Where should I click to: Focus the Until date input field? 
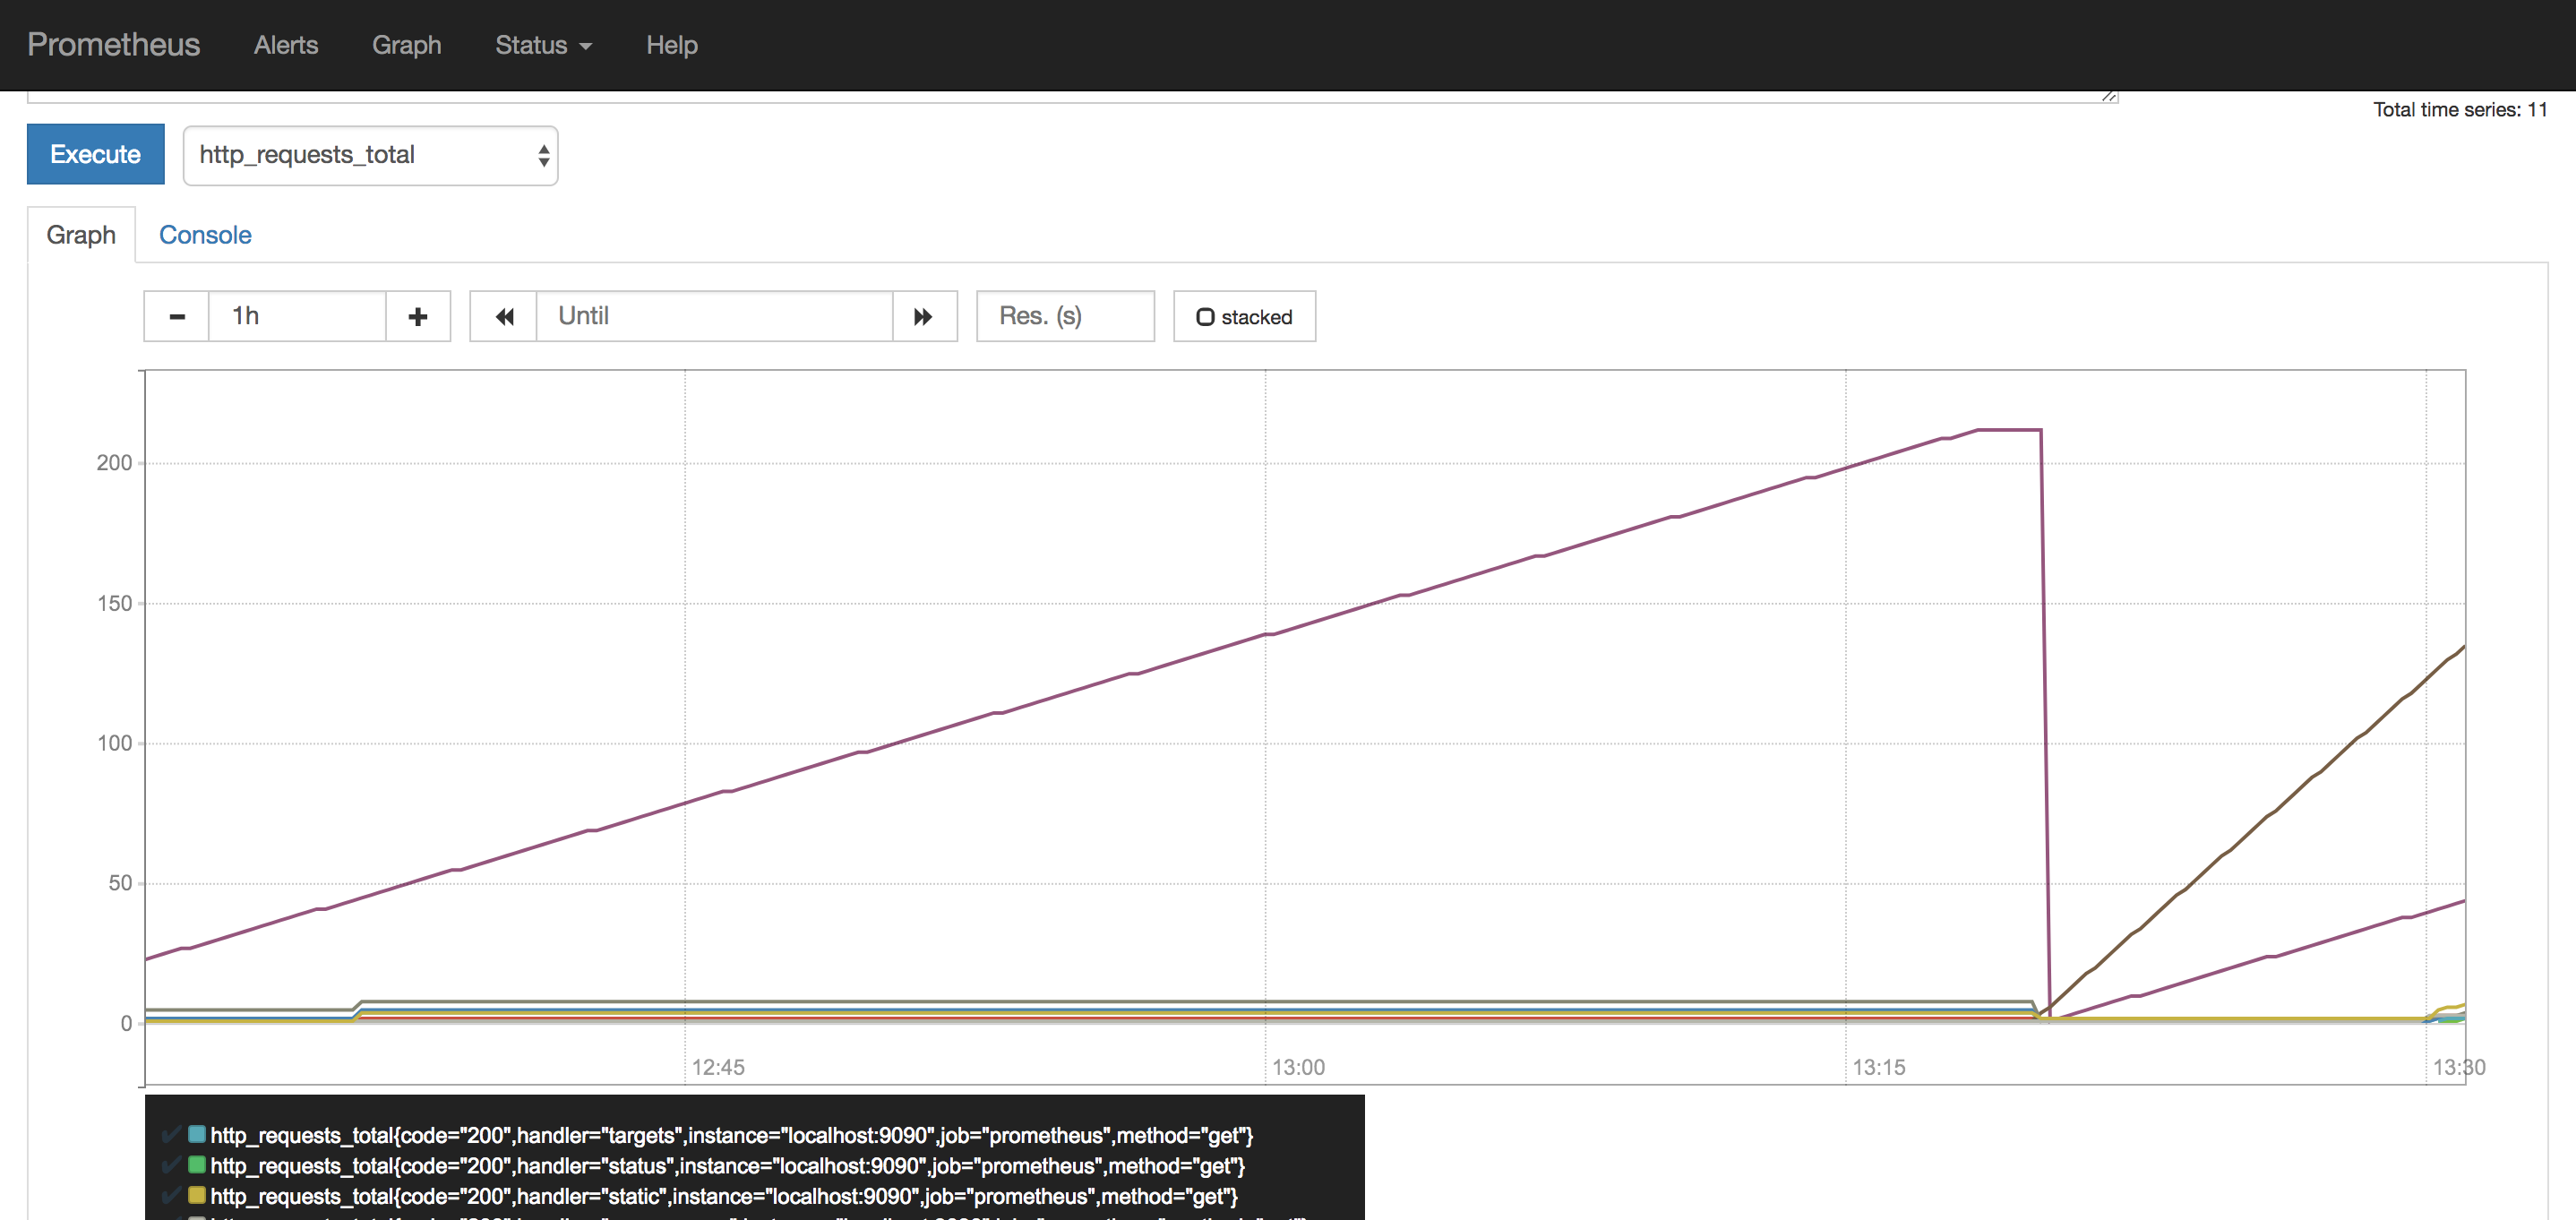(x=714, y=317)
